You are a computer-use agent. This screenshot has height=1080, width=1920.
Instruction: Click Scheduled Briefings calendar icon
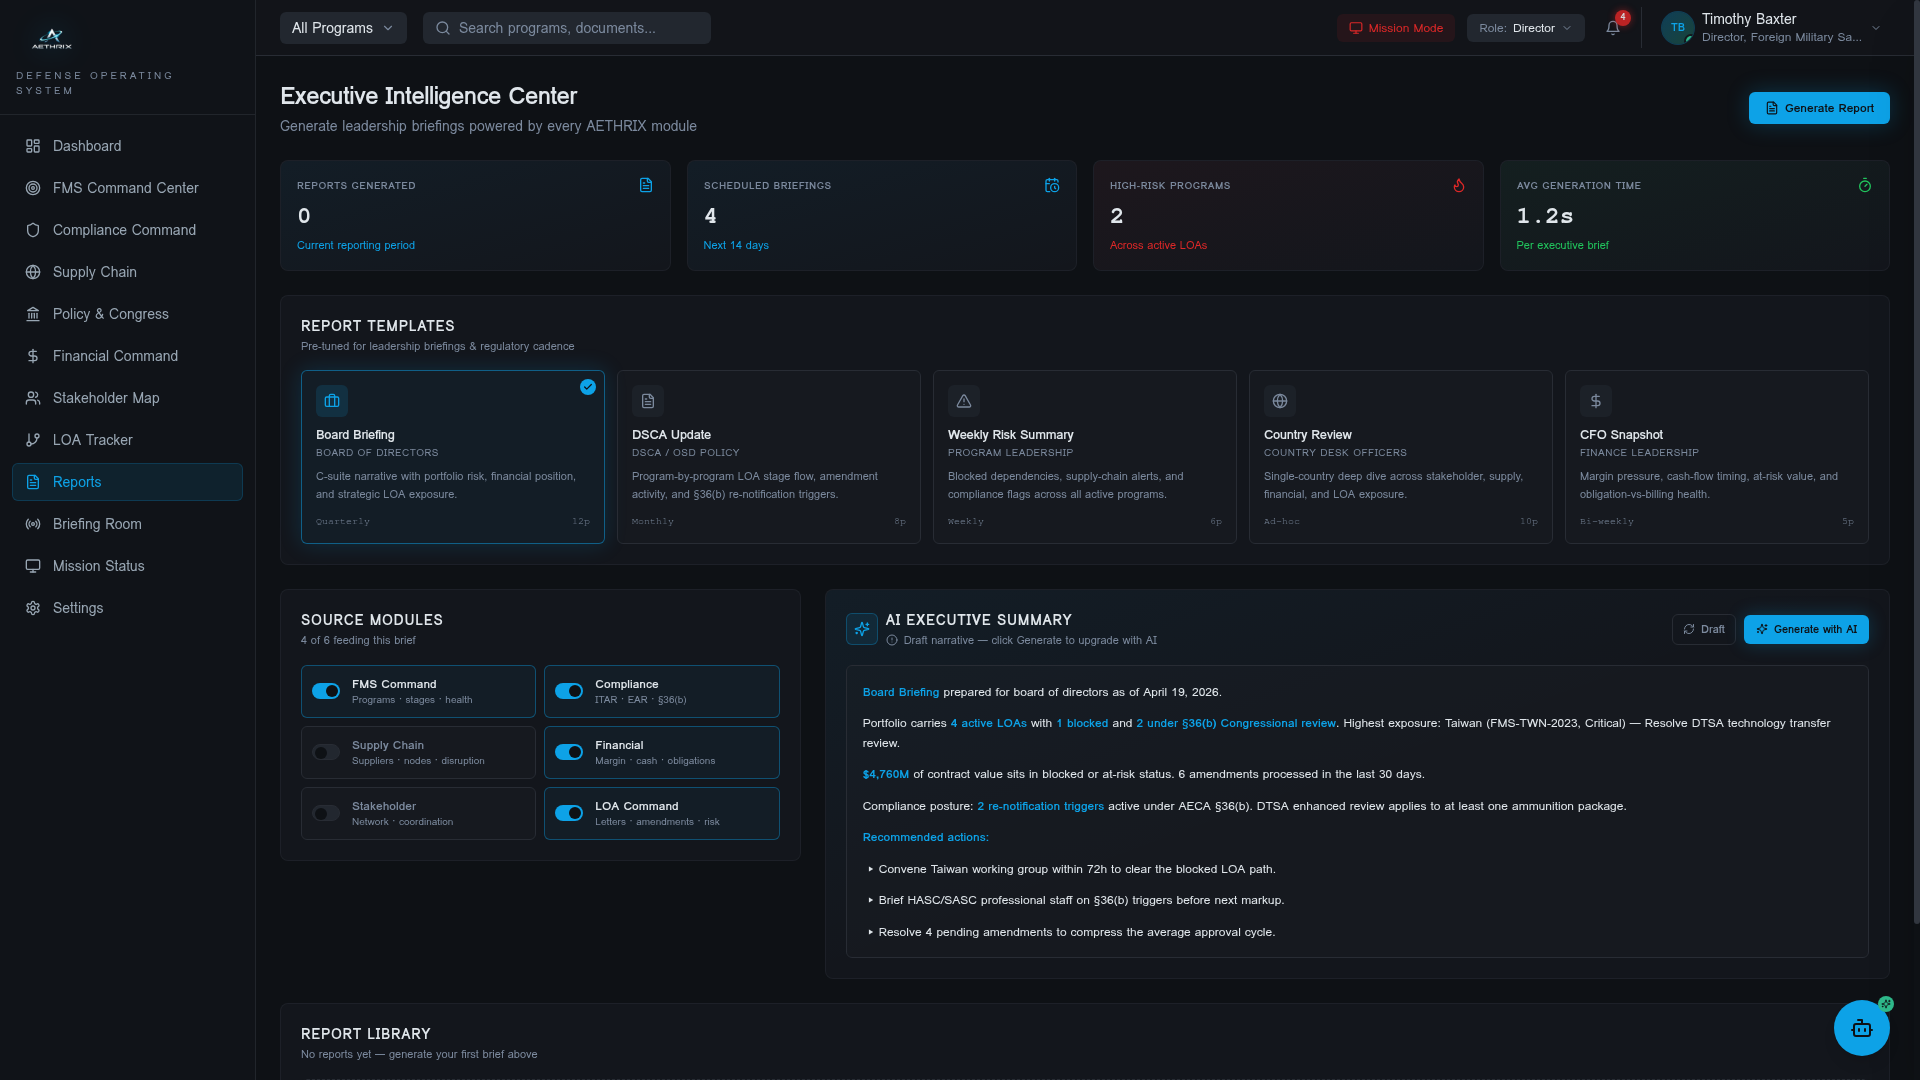click(x=1052, y=185)
